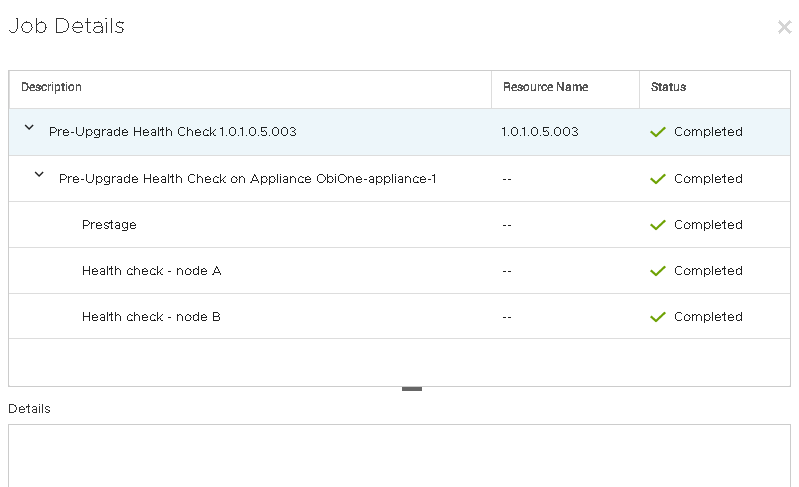This screenshot has height=487, width=799.
Task: Click the panel splitter handle above Details
Action: click(x=411, y=389)
